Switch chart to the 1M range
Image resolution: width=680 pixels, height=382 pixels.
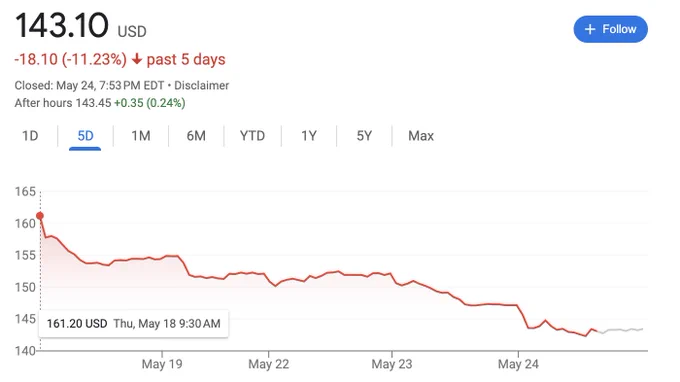pyautogui.click(x=141, y=136)
